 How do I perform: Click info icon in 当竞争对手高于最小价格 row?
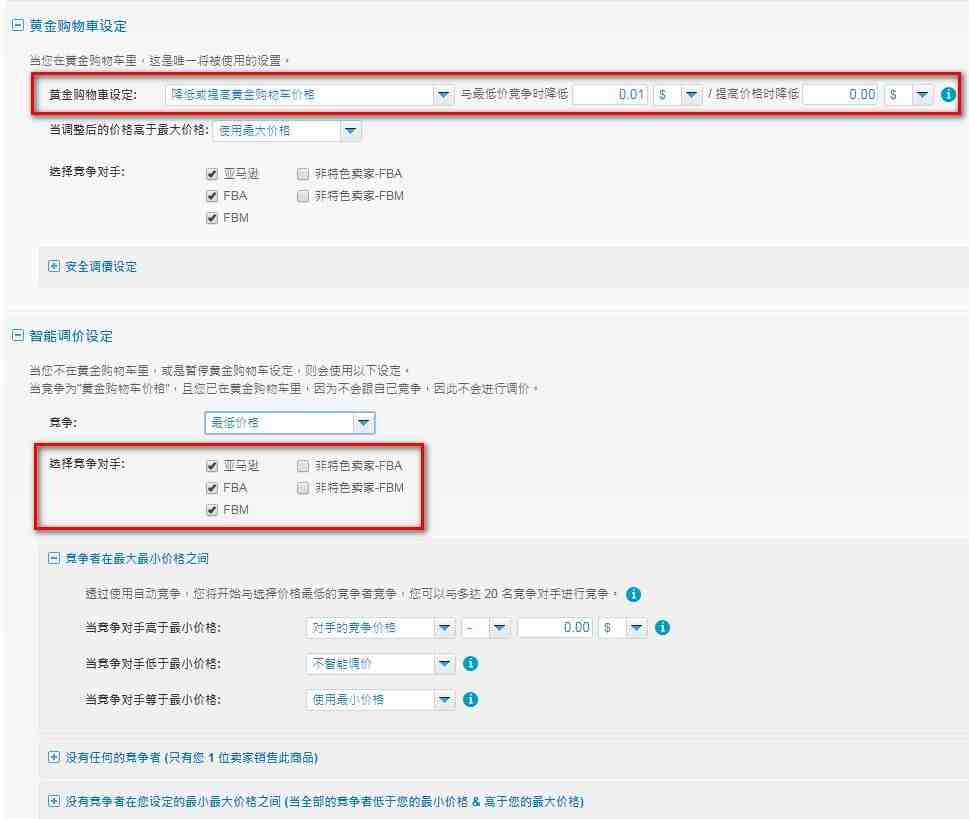tap(661, 628)
